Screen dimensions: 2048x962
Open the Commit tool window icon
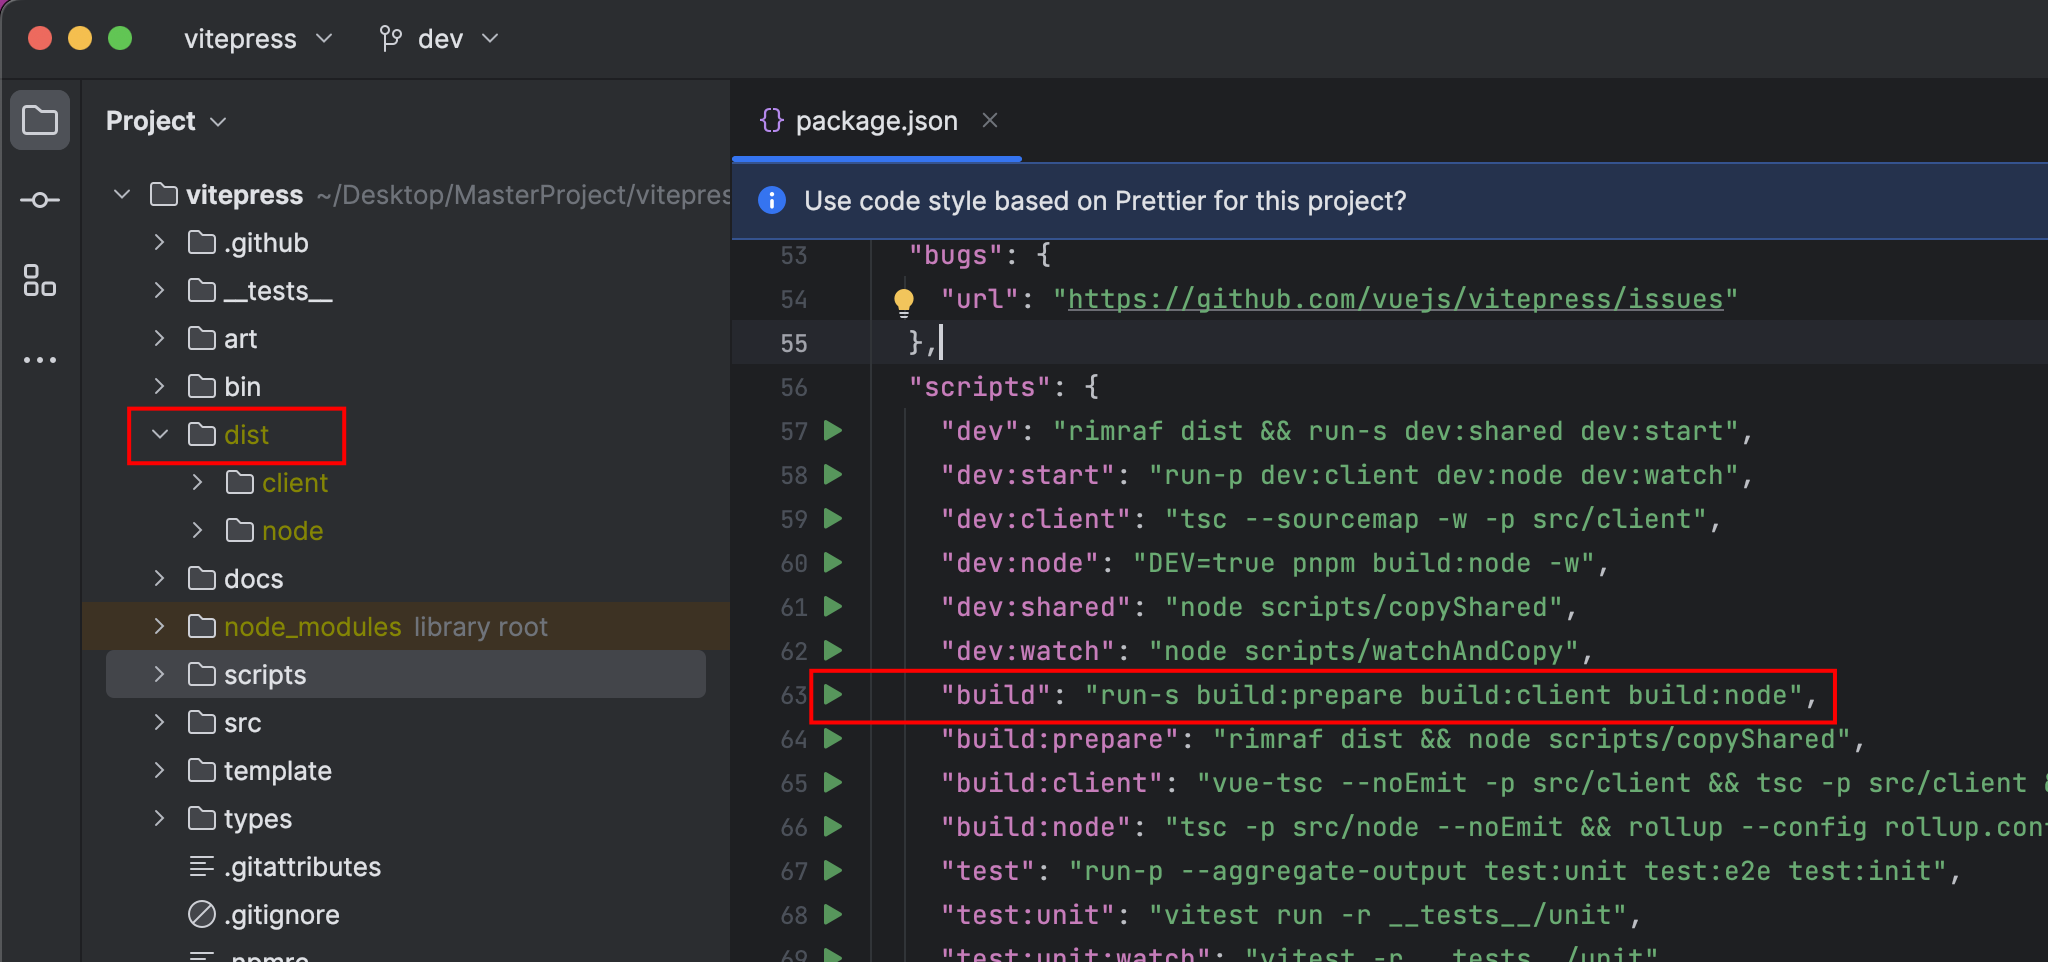(40, 201)
